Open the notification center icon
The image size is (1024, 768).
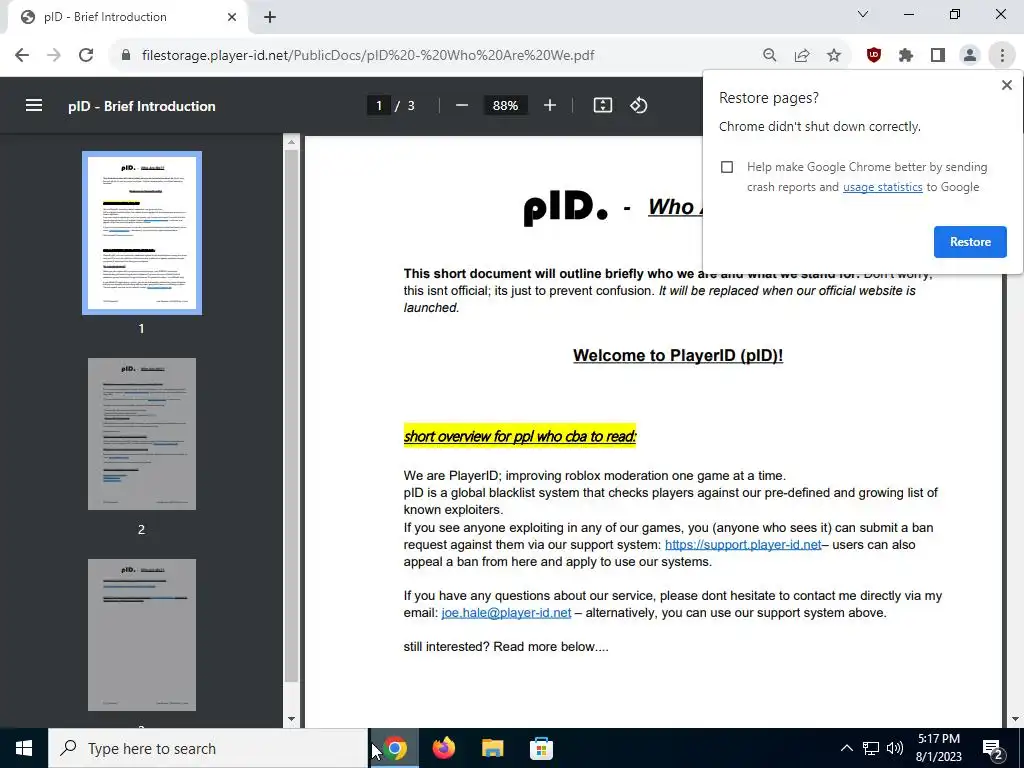coord(993,749)
